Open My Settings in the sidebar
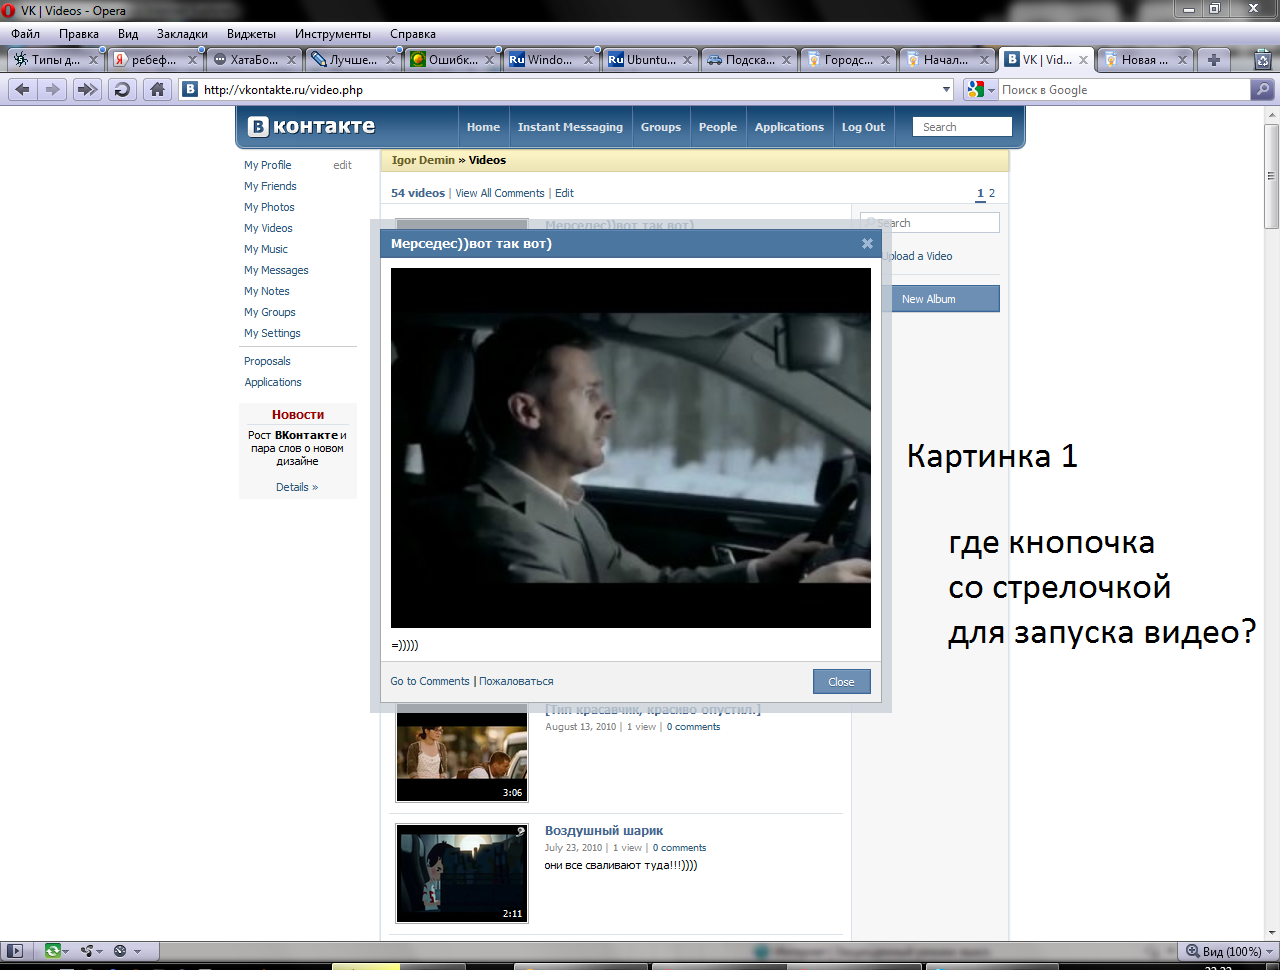 coord(272,333)
